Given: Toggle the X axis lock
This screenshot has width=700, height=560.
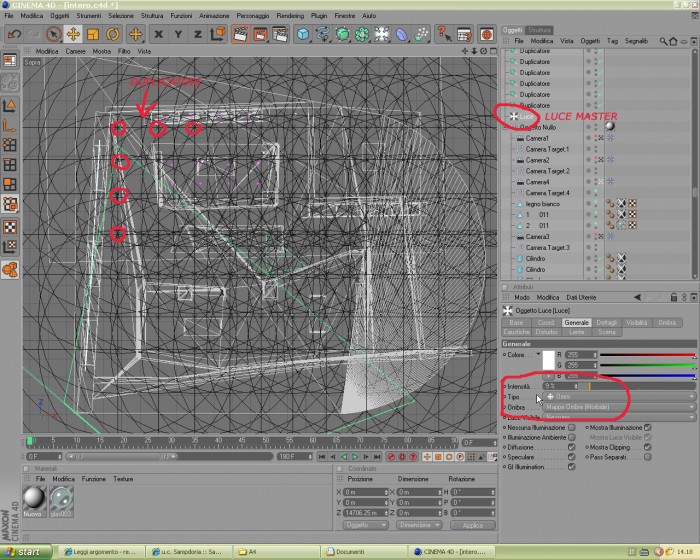Looking at the screenshot, I should coord(158,34).
